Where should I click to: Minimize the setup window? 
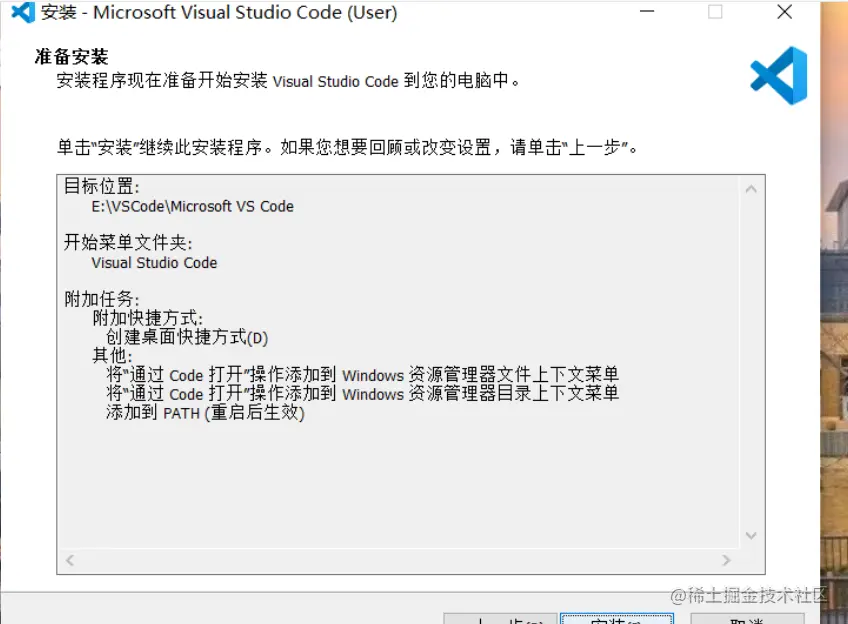647,11
